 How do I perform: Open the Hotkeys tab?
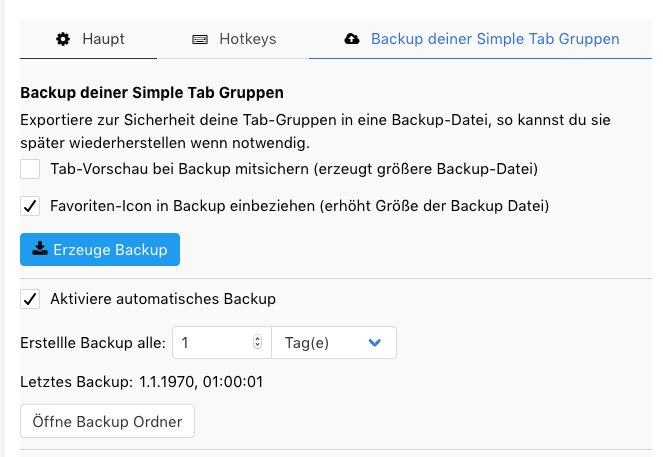coord(234,40)
